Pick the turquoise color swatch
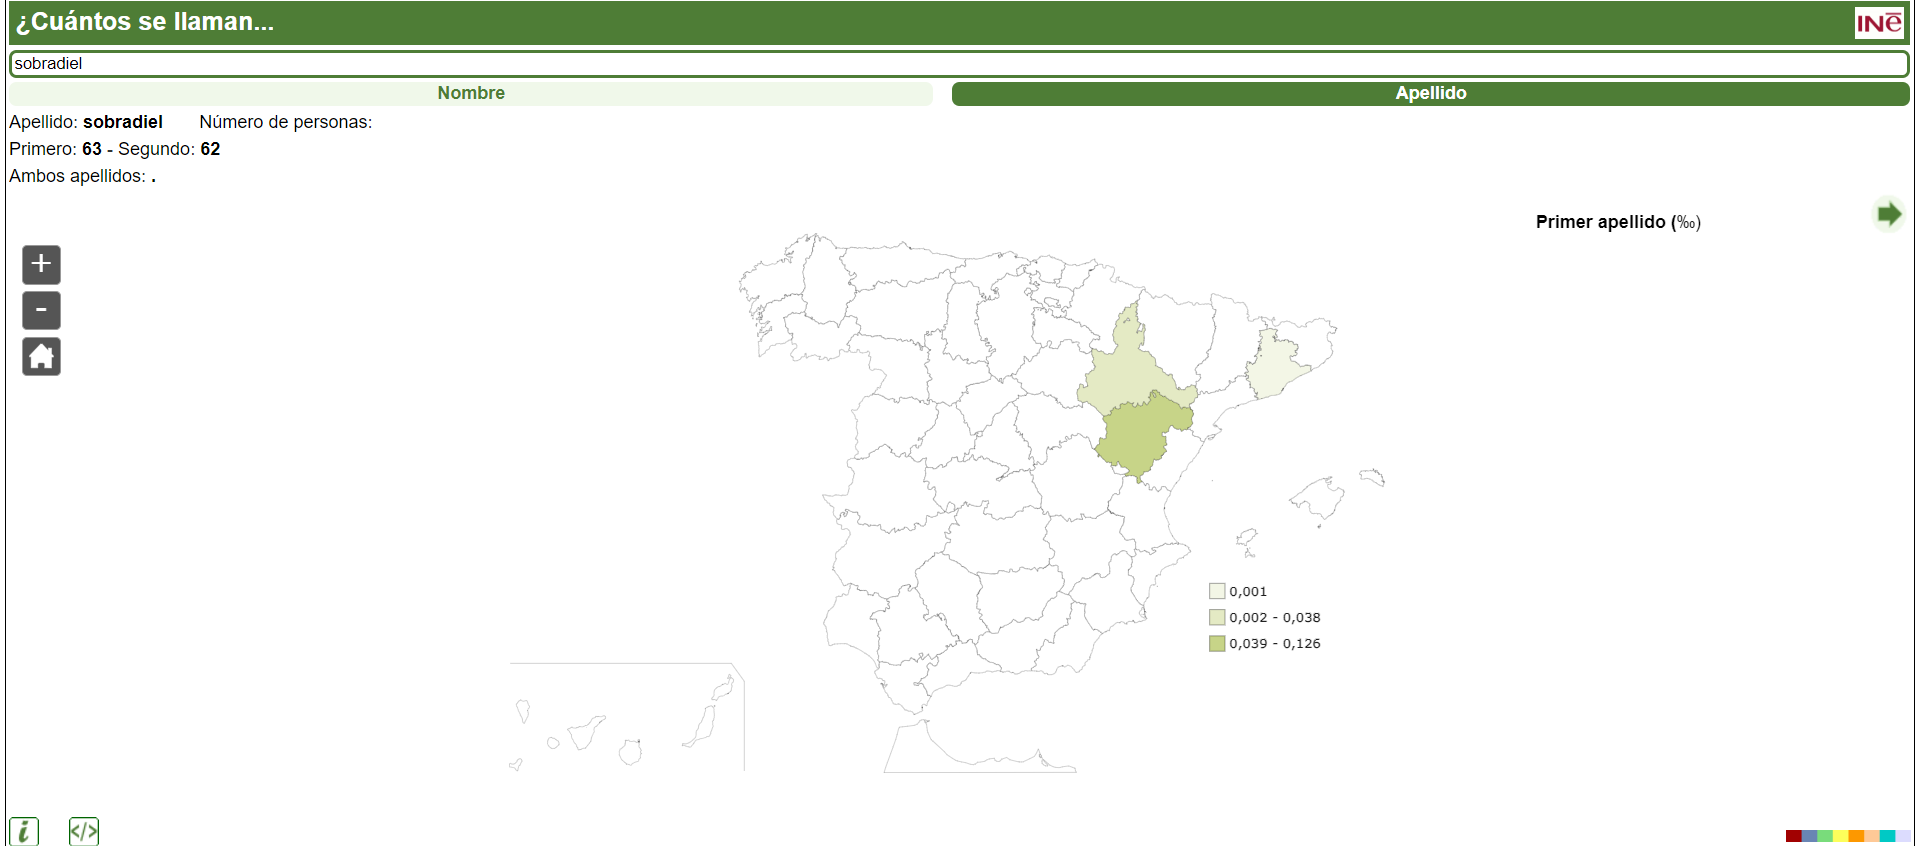This screenshot has width=1920, height=846. pyautogui.click(x=1887, y=836)
